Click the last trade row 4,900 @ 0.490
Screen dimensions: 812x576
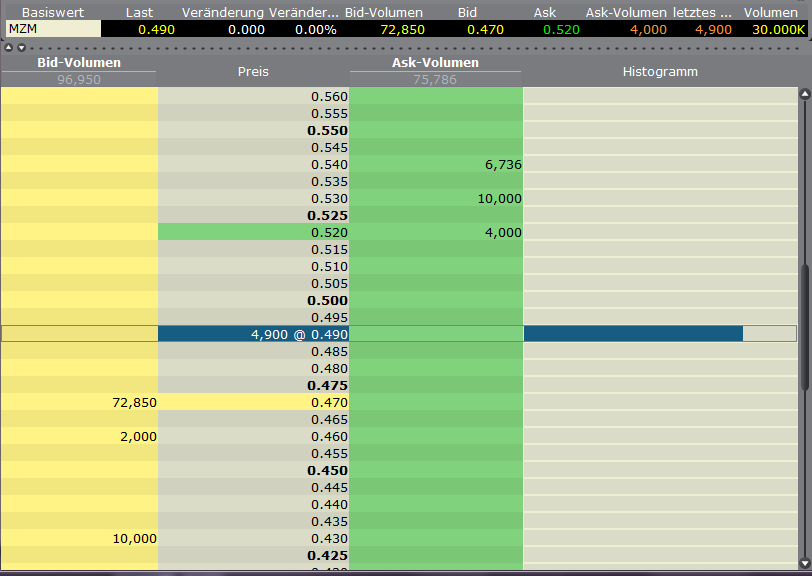pyautogui.click(x=253, y=334)
